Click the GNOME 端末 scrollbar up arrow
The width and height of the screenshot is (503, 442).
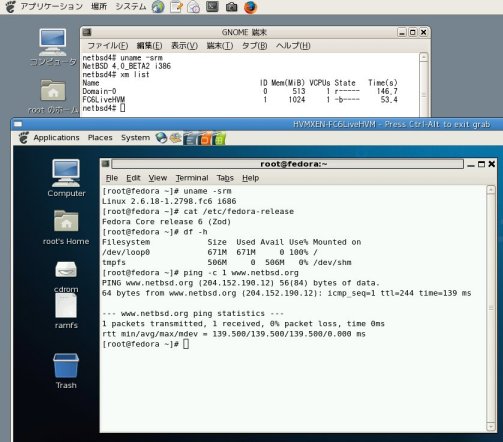pyautogui.click(x=424, y=57)
